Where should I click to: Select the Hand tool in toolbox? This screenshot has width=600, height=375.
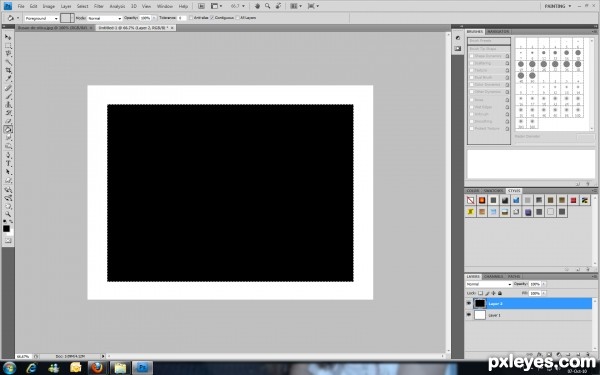tap(8, 207)
